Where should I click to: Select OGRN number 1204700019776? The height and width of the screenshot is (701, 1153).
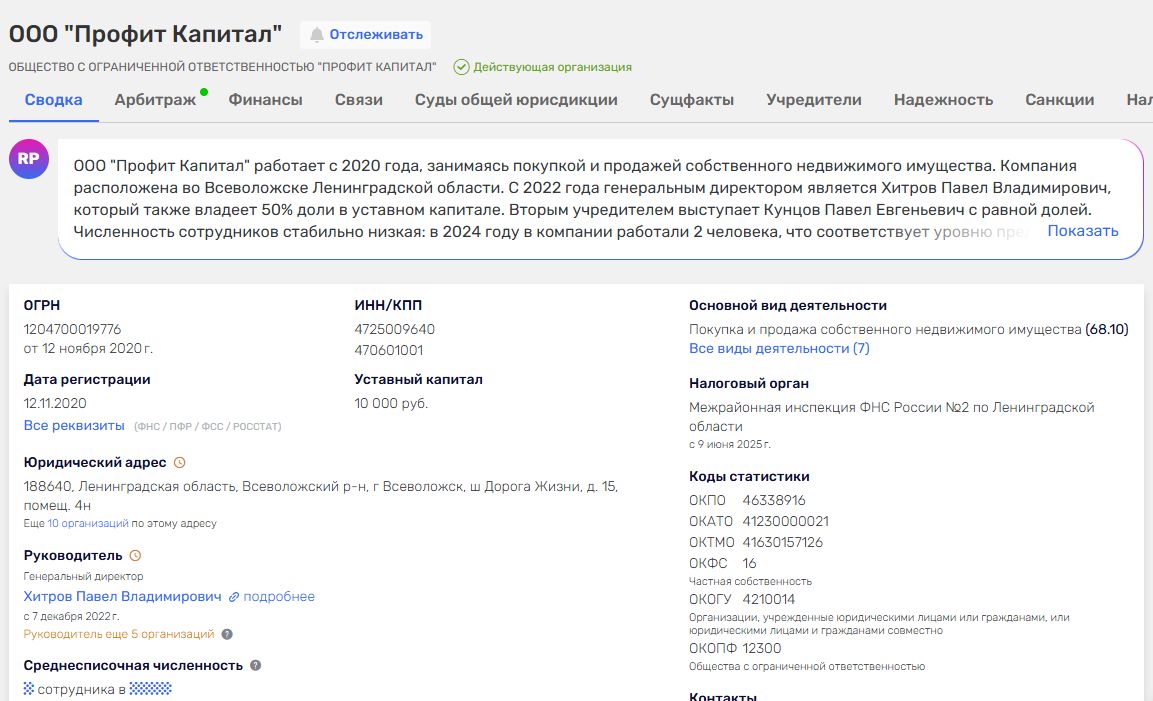72,330
